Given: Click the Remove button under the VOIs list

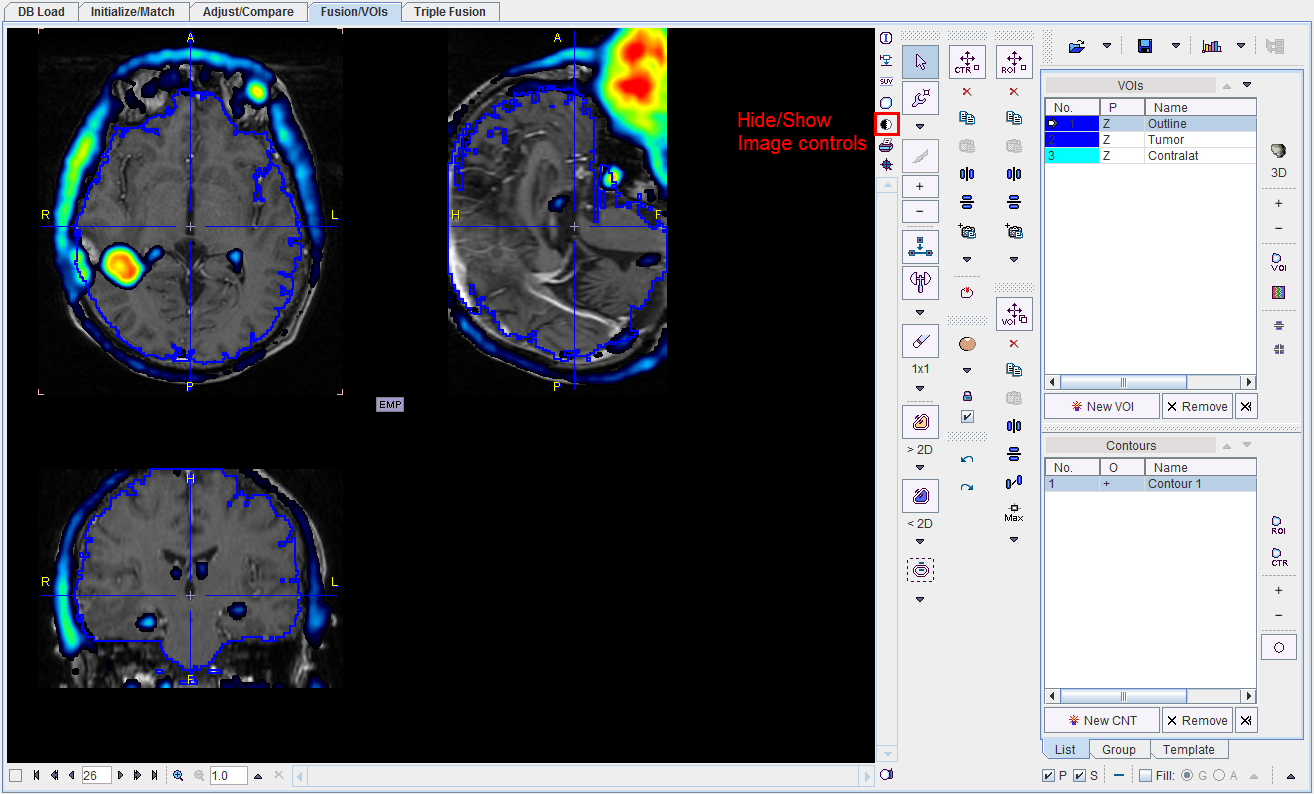Looking at the screenshot, I should (x=1197, y=406).
